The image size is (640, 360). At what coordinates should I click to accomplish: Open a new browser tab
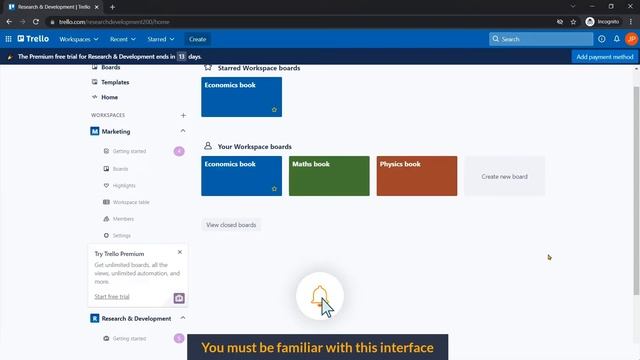(x=112, y=7)
